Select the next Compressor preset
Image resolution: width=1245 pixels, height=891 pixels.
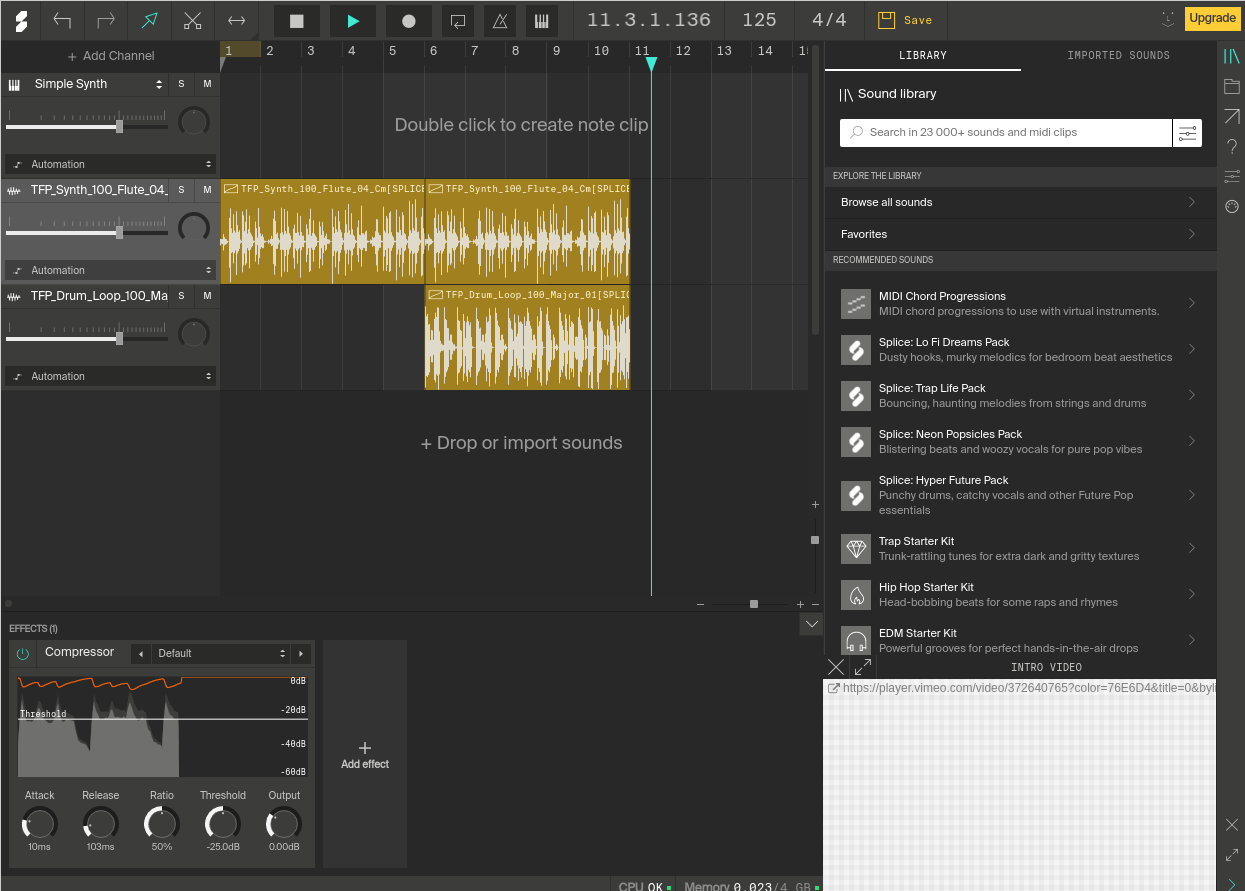click(x=301, y=653)
